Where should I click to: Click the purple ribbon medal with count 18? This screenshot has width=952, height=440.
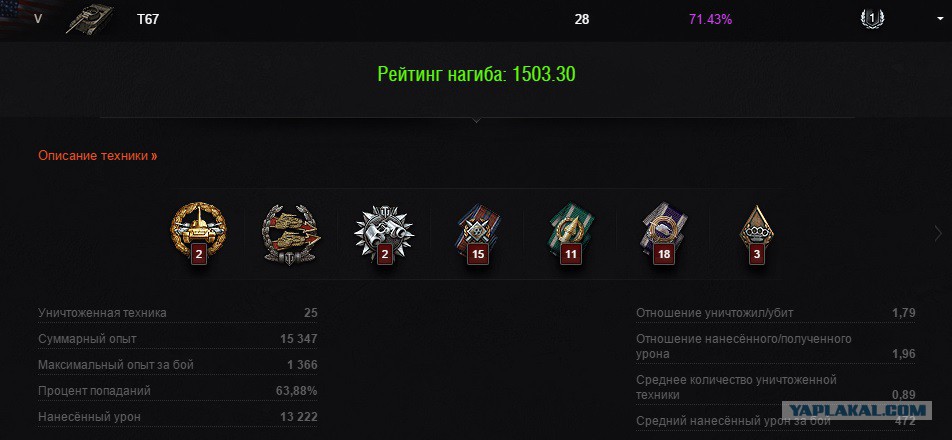(x=664, y=234)
